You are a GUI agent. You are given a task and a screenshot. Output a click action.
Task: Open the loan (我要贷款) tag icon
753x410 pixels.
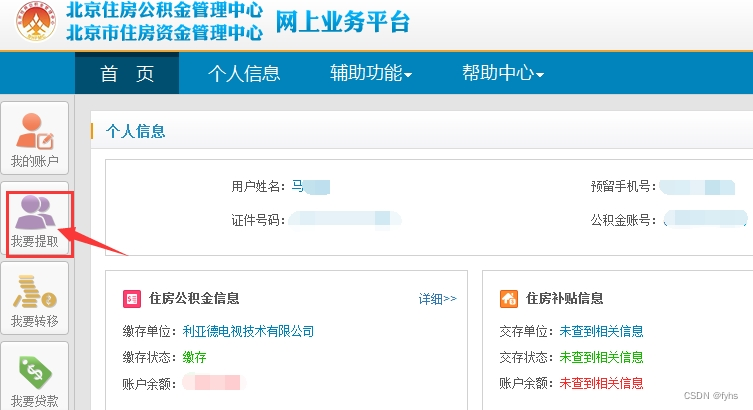point(35,374)
